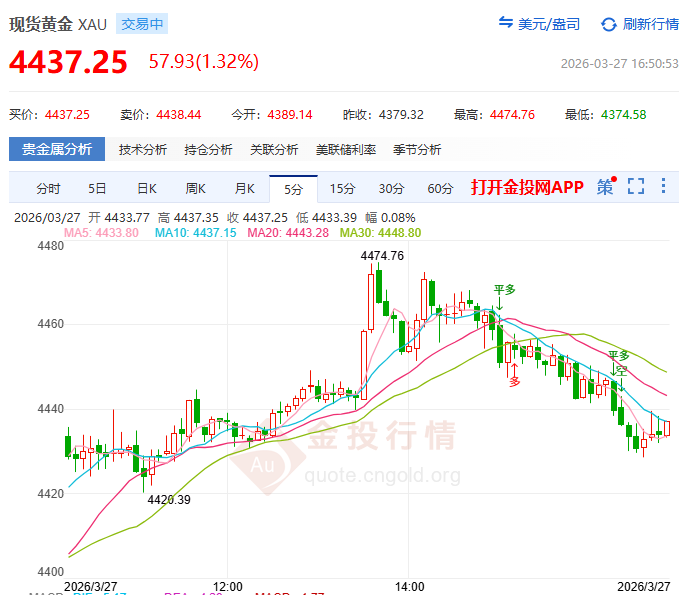Image resolution: width=688 pixels, height=595 pixels.
Task: Click the 现货黄金 XAU title
Action: click(58, 24)
